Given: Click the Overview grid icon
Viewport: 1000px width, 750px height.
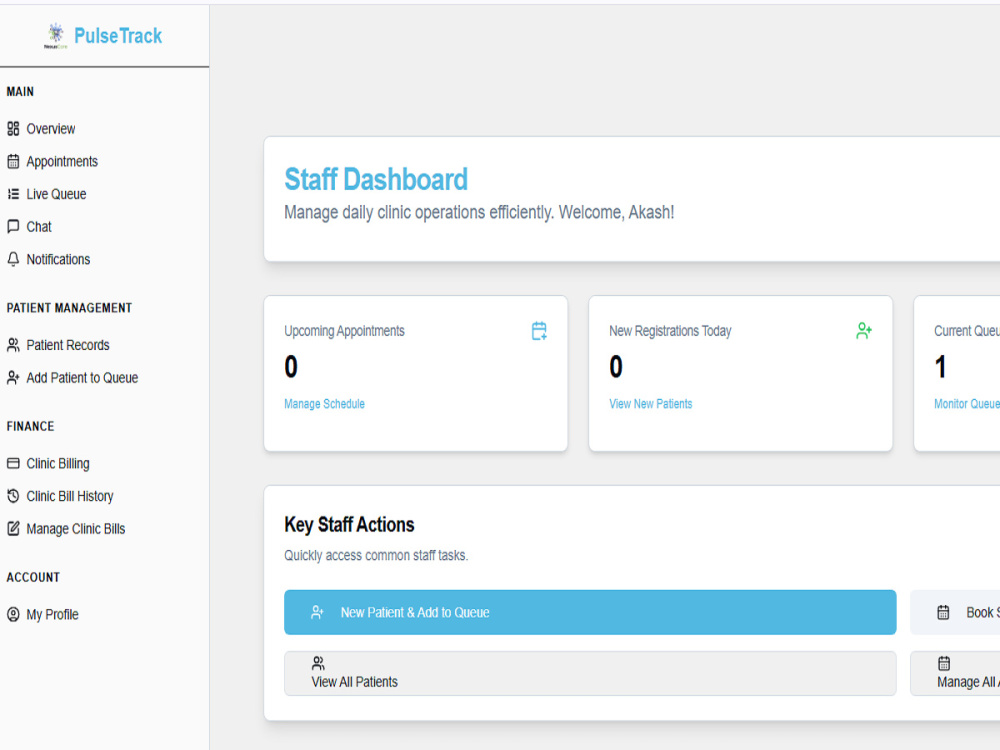Looking at the screenshot, I should (x=13, y=129).
